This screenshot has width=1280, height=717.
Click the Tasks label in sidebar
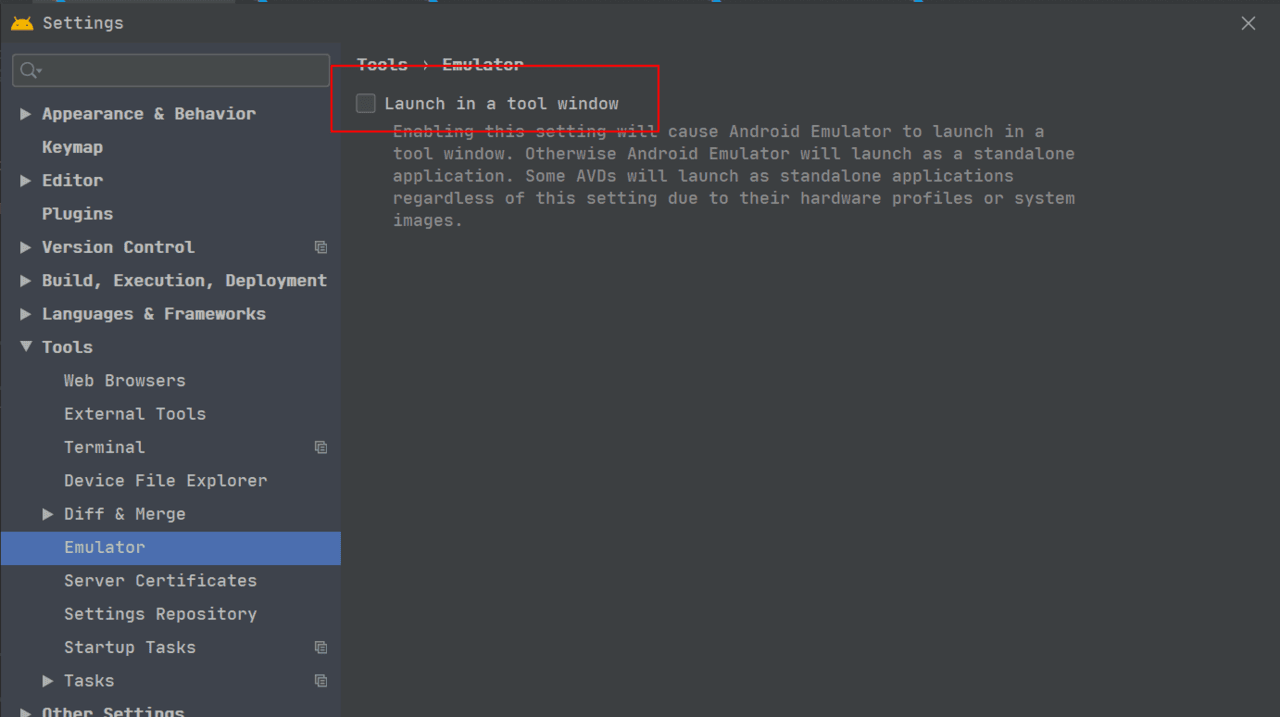(89, 681)
